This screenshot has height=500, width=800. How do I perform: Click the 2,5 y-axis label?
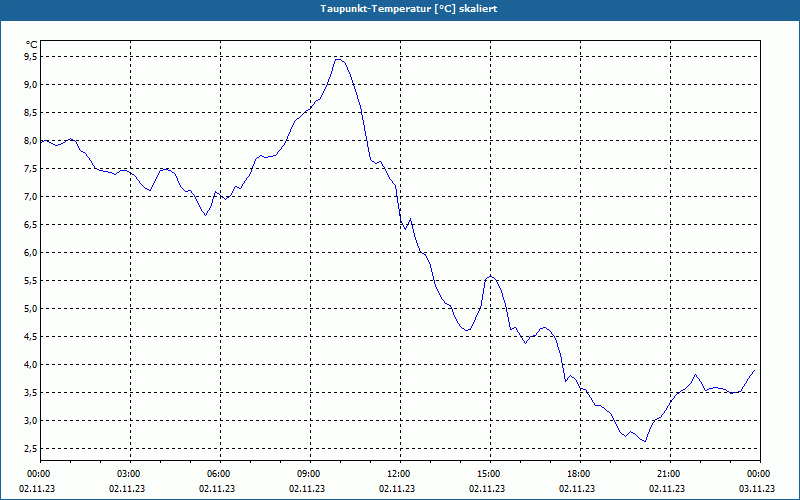[x=31, y=449]
